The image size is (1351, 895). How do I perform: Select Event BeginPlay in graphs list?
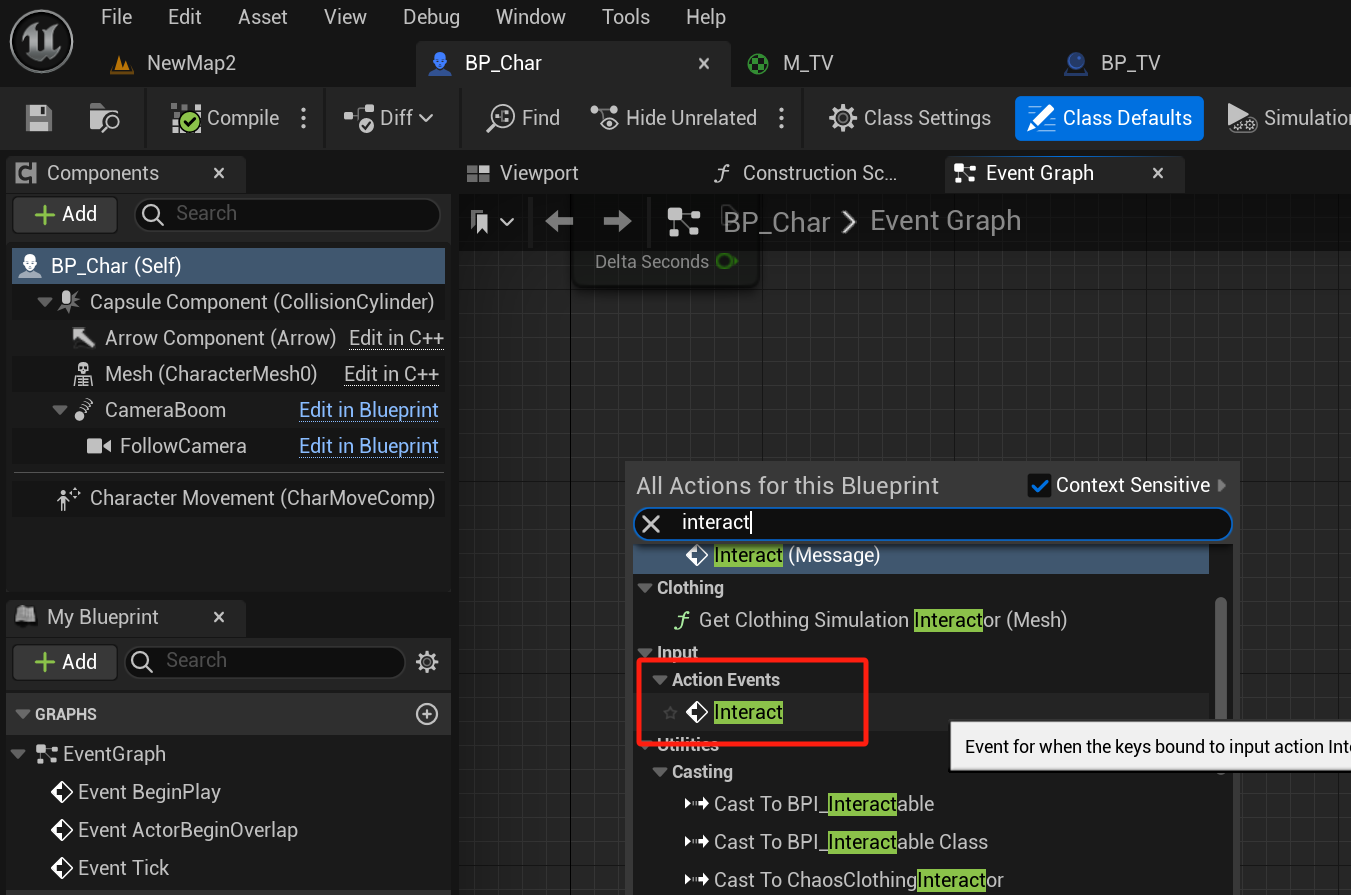pyautogui.click(x=149, y=792)
